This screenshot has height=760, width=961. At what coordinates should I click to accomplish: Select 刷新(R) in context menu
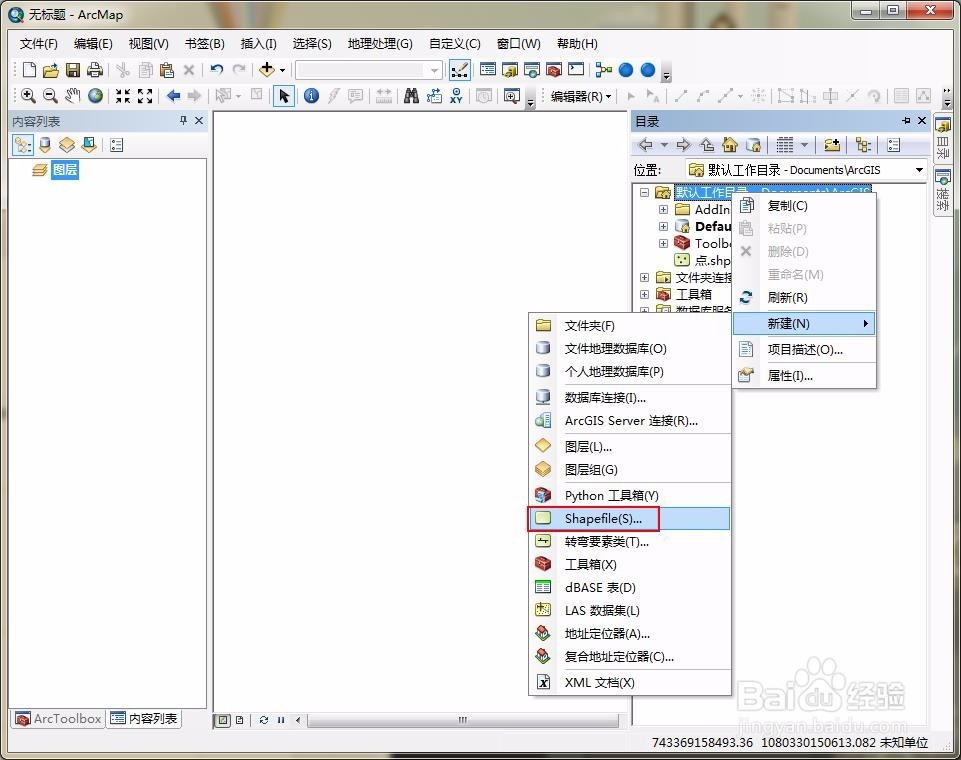(x=804, y=298)
